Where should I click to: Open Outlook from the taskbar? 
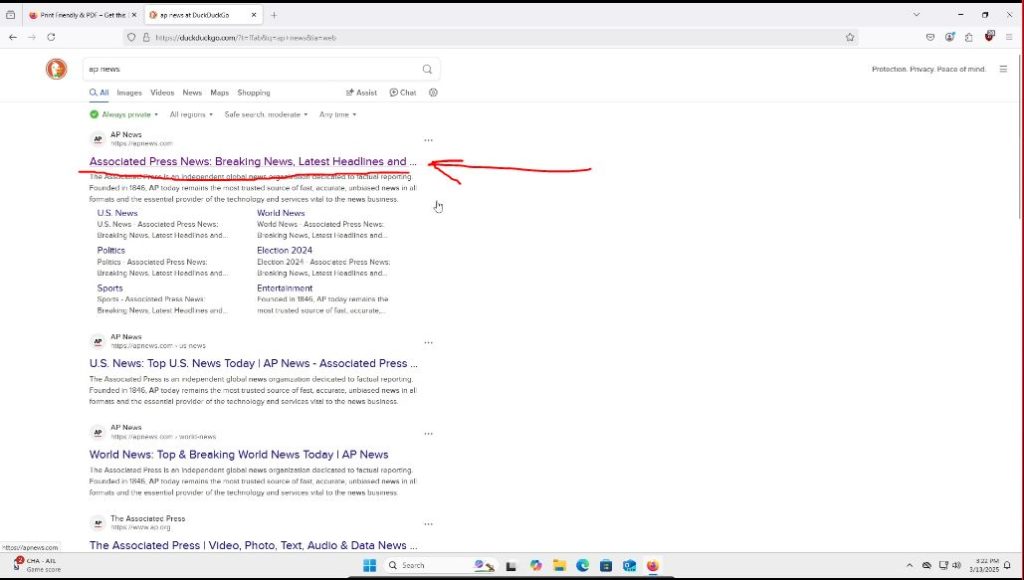[x=630, y=565]
